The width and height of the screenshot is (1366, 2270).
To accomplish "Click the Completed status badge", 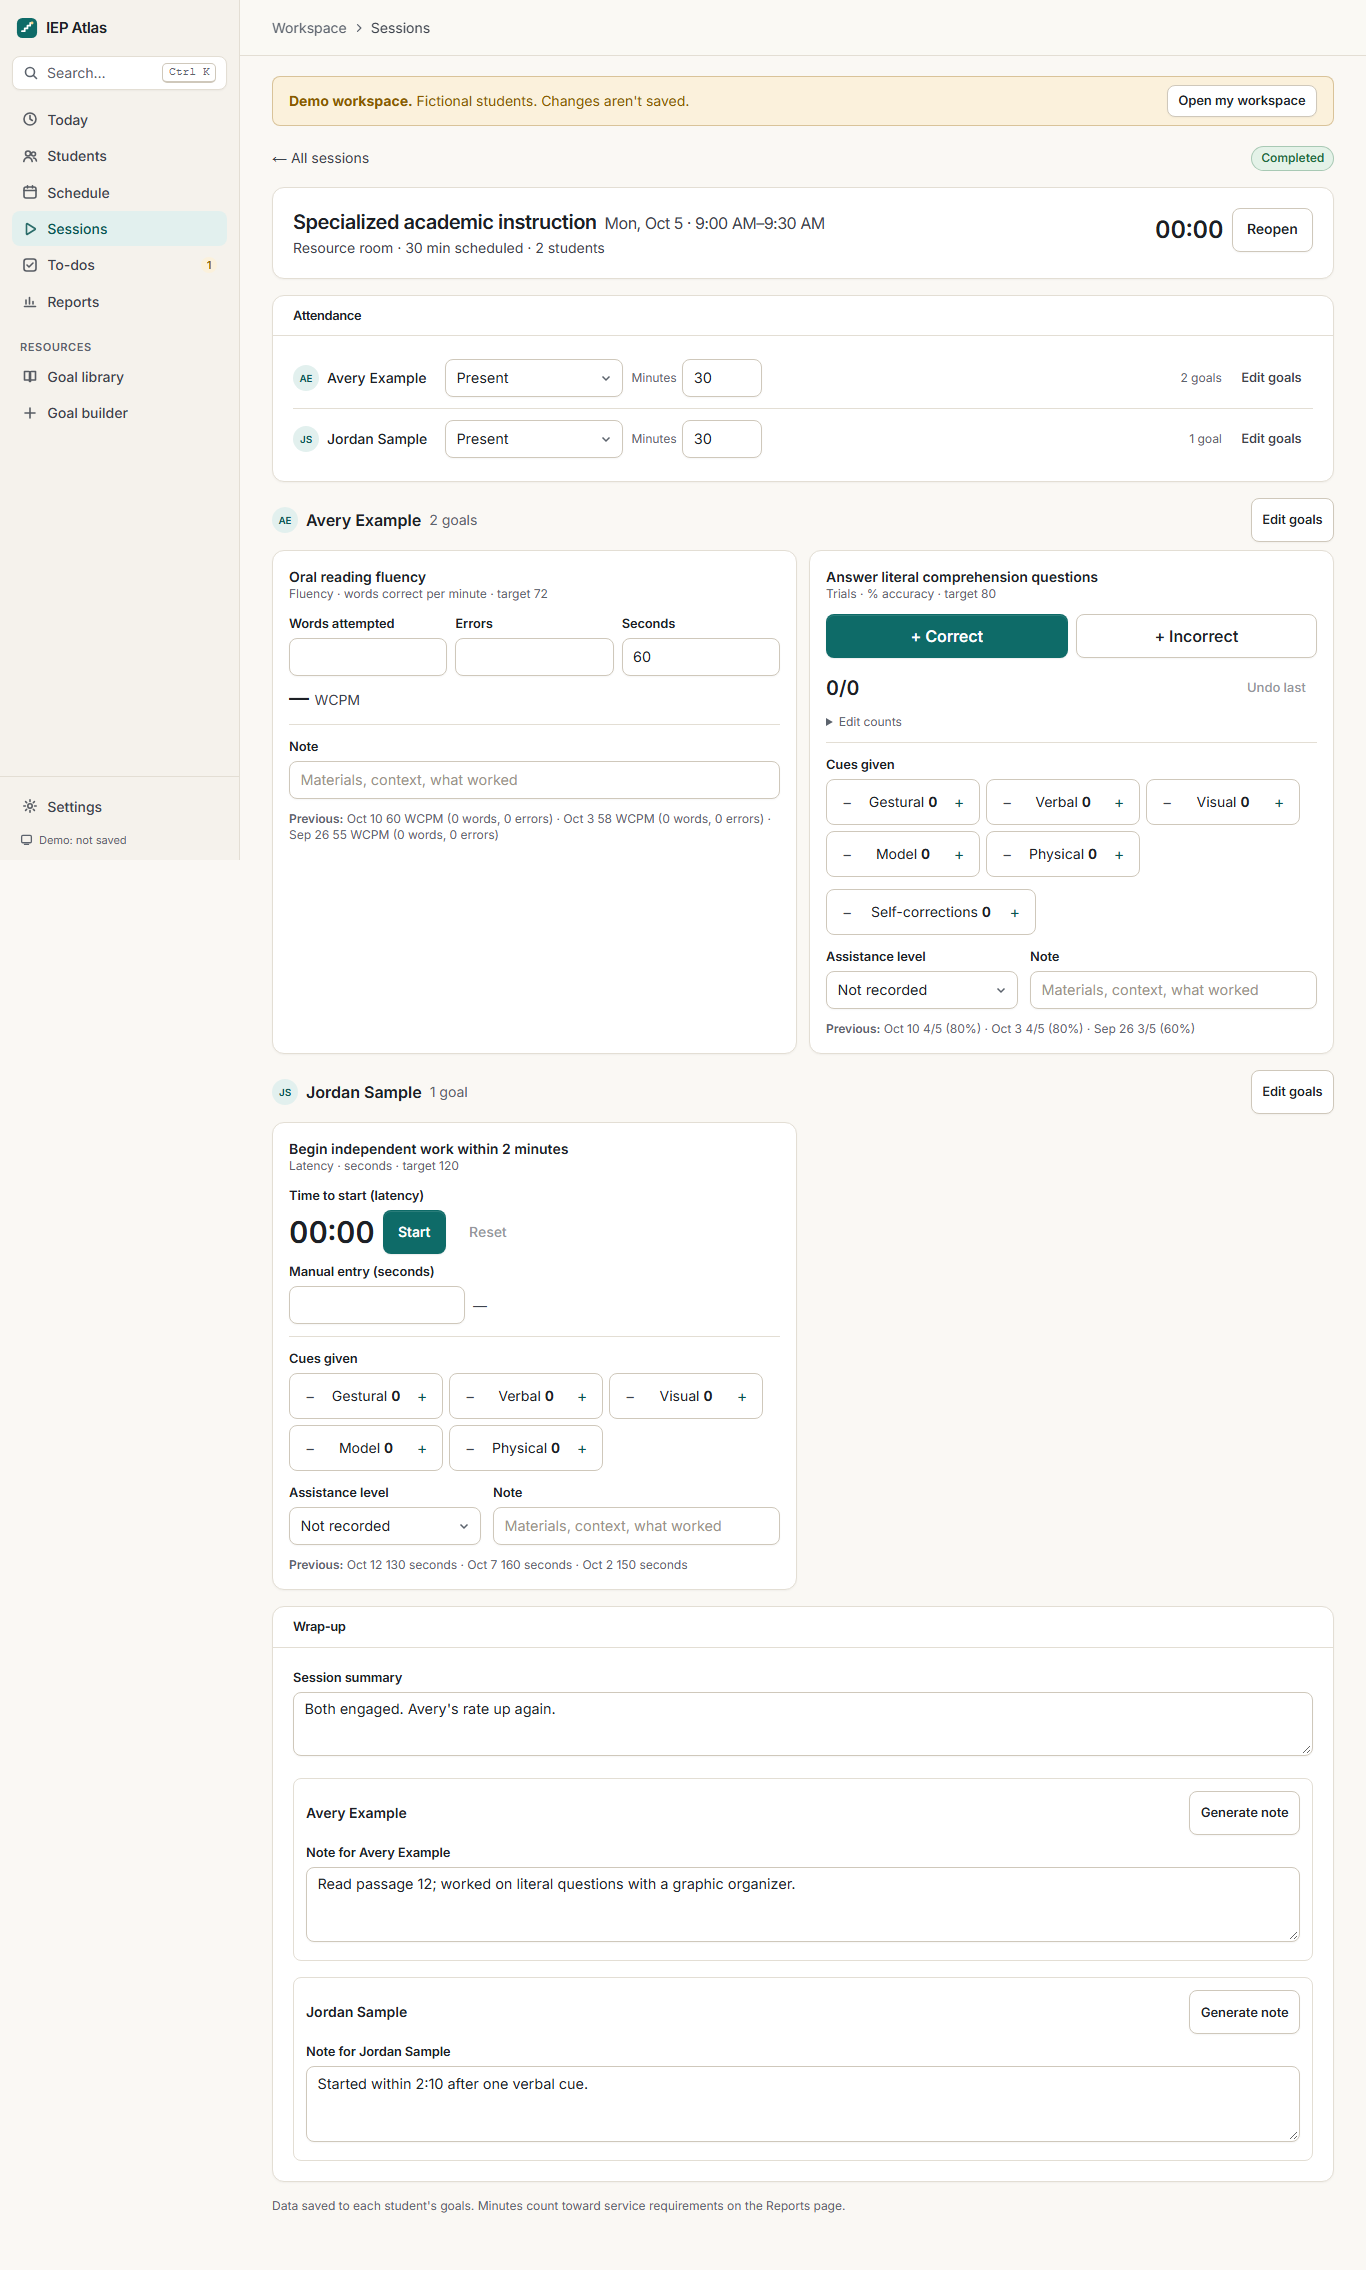I will [1292, 158].
